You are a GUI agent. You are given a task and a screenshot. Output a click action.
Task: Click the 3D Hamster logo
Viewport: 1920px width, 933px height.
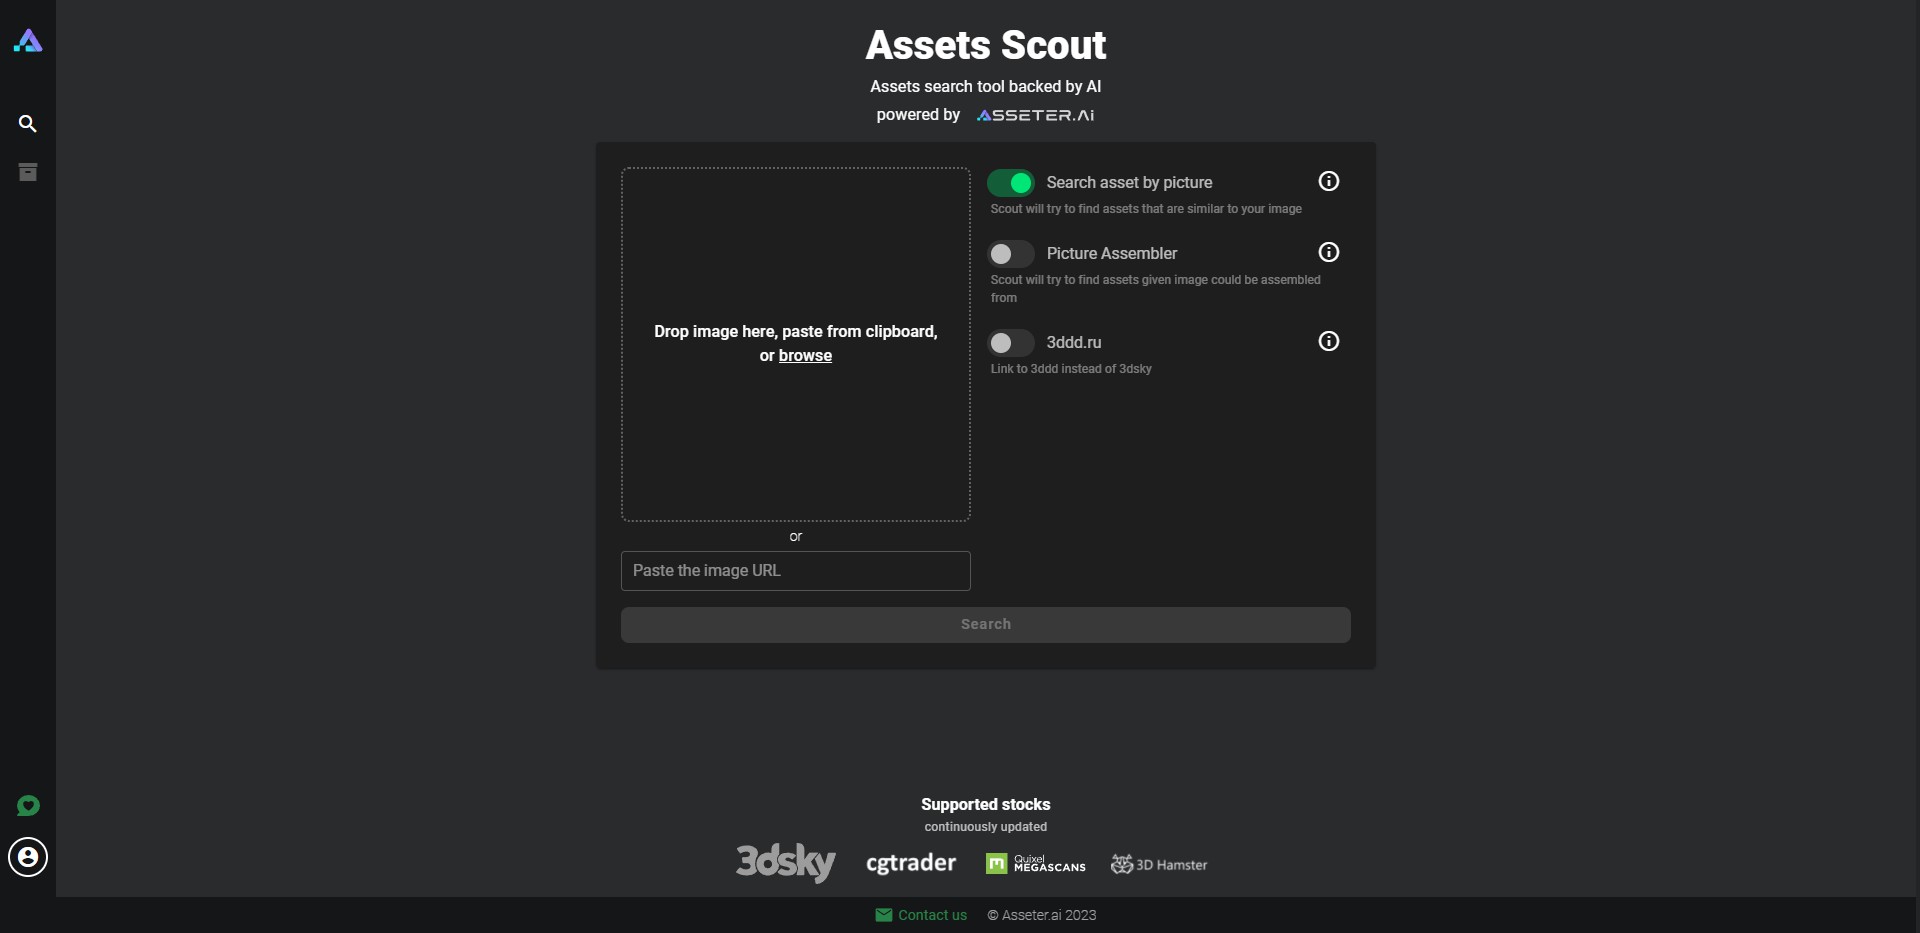(x=1158, y=864)
